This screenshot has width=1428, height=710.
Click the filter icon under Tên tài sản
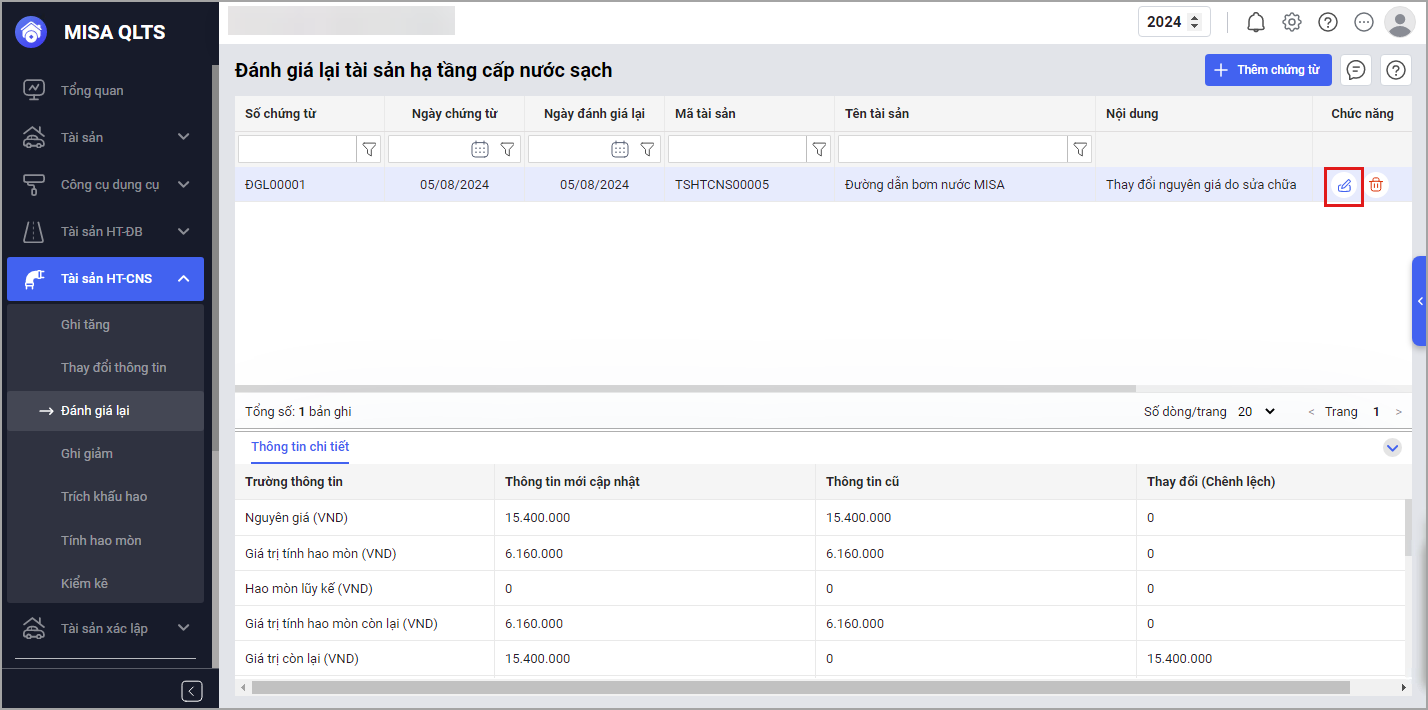point(1080,149)
